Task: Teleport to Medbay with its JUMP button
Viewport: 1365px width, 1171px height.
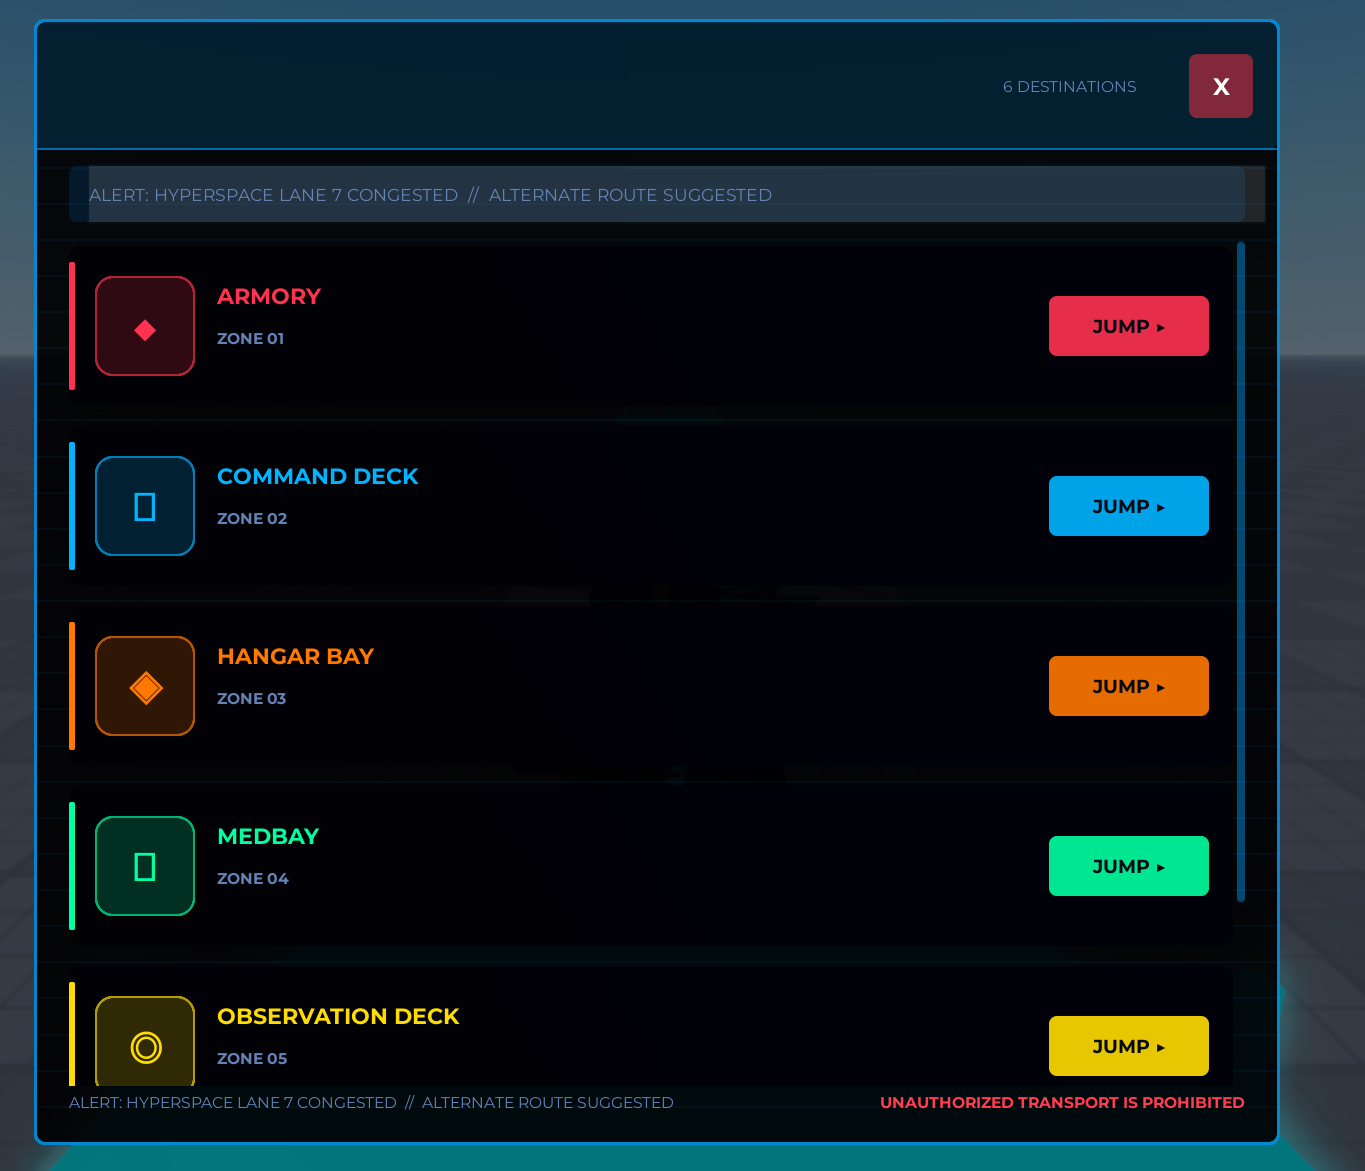Action: (1129, 866)
